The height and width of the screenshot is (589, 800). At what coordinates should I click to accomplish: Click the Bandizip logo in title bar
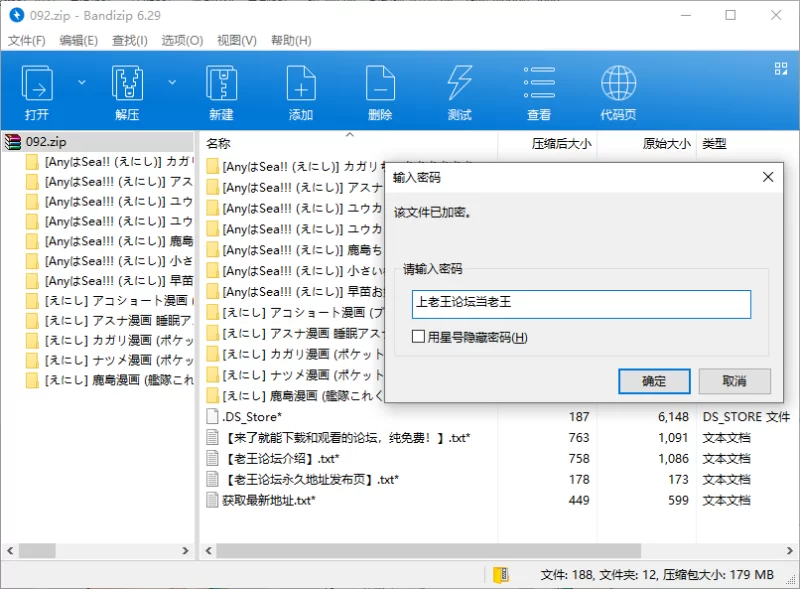(16, 15)
